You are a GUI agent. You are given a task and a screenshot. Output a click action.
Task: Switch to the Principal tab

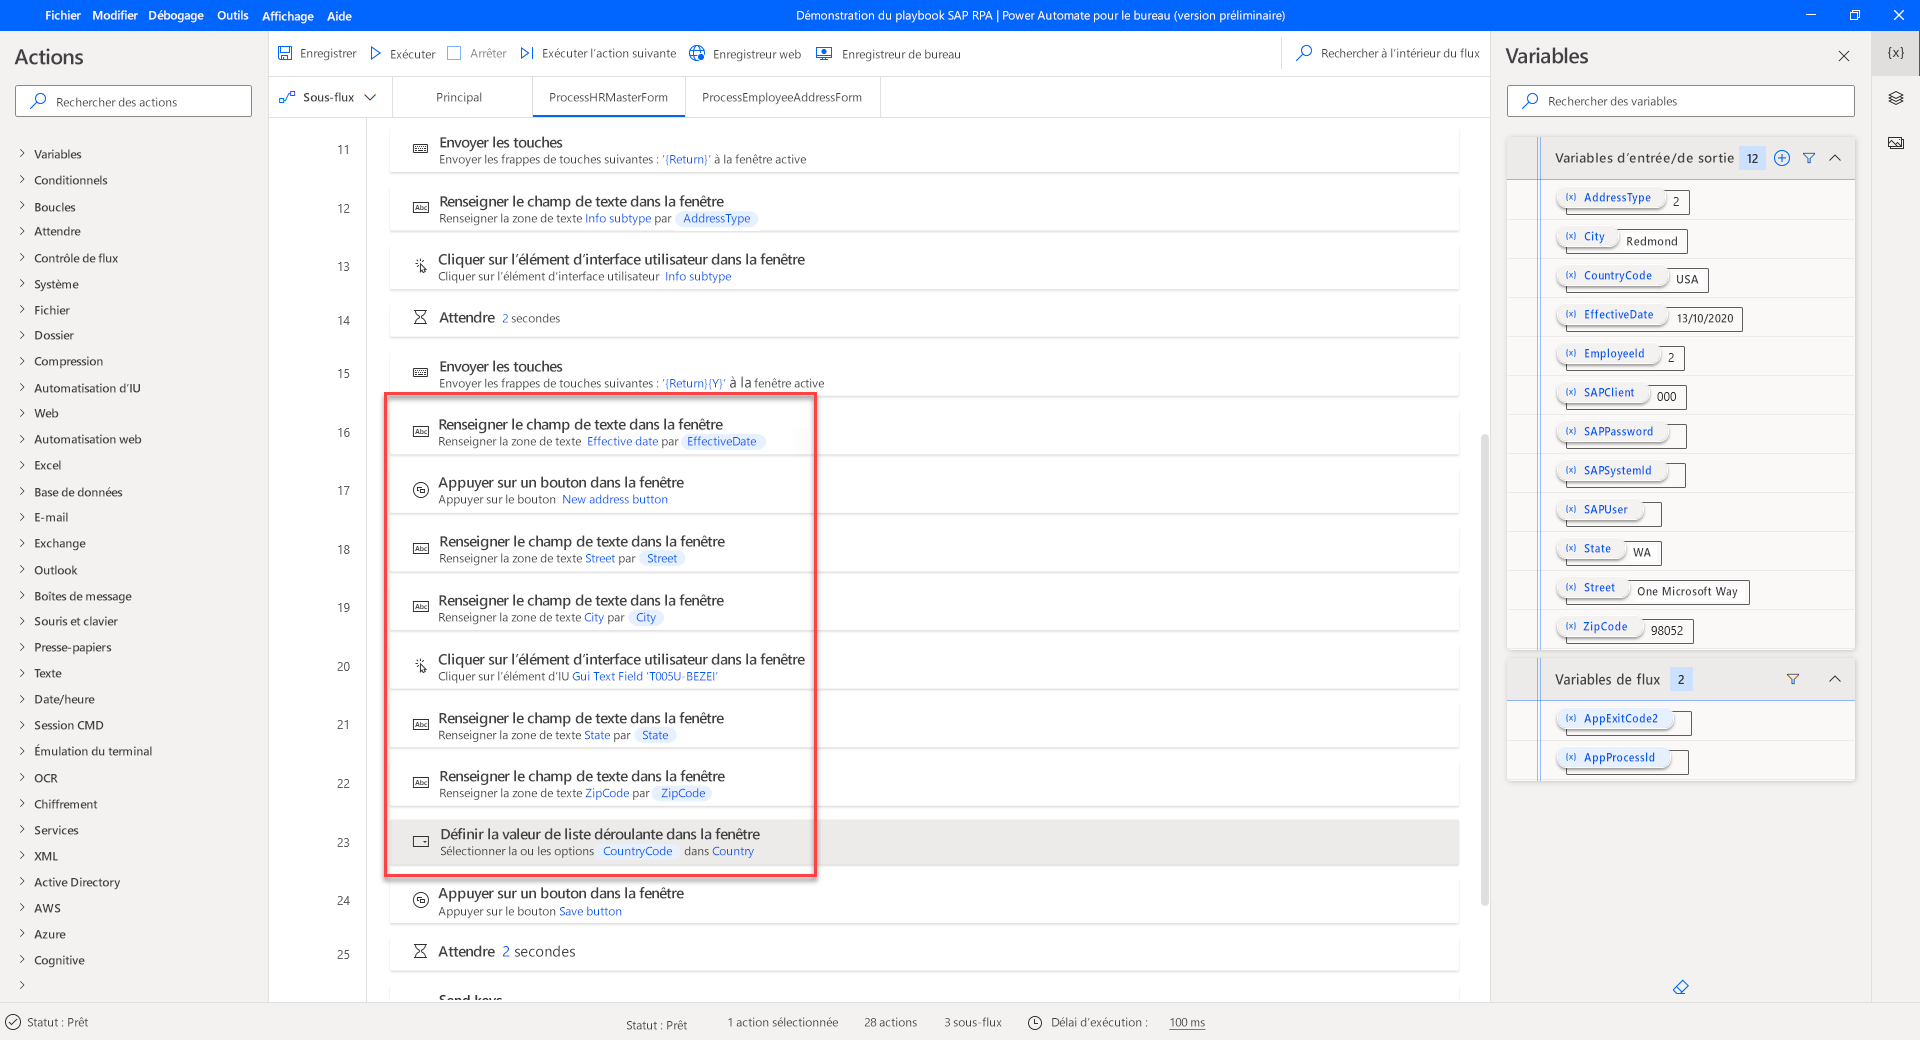coord(459,97)
